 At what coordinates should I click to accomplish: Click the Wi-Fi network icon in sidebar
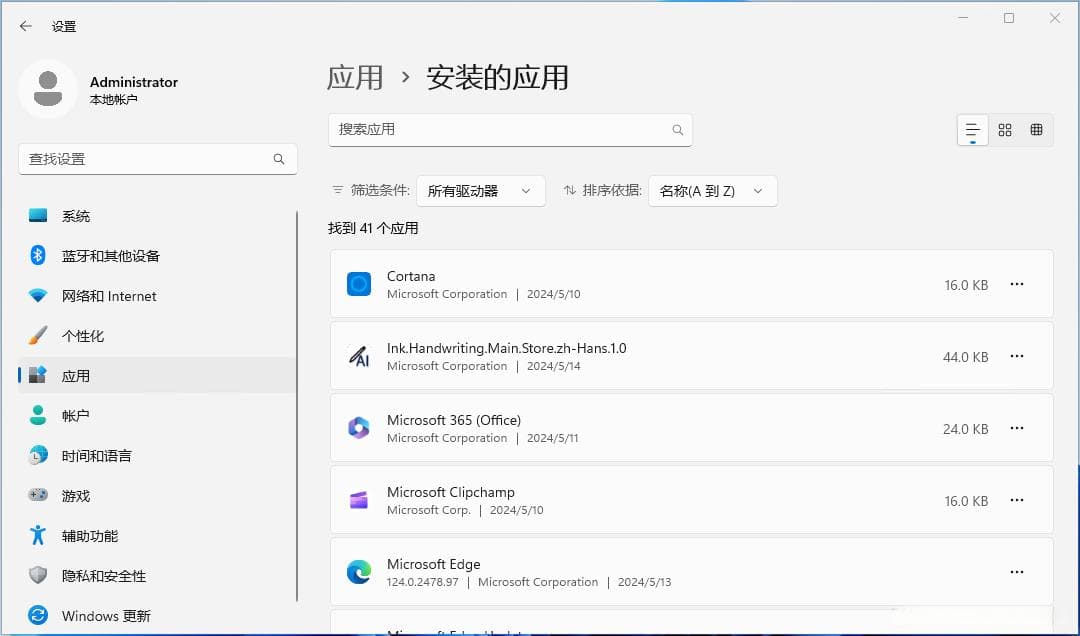point(38,296)
